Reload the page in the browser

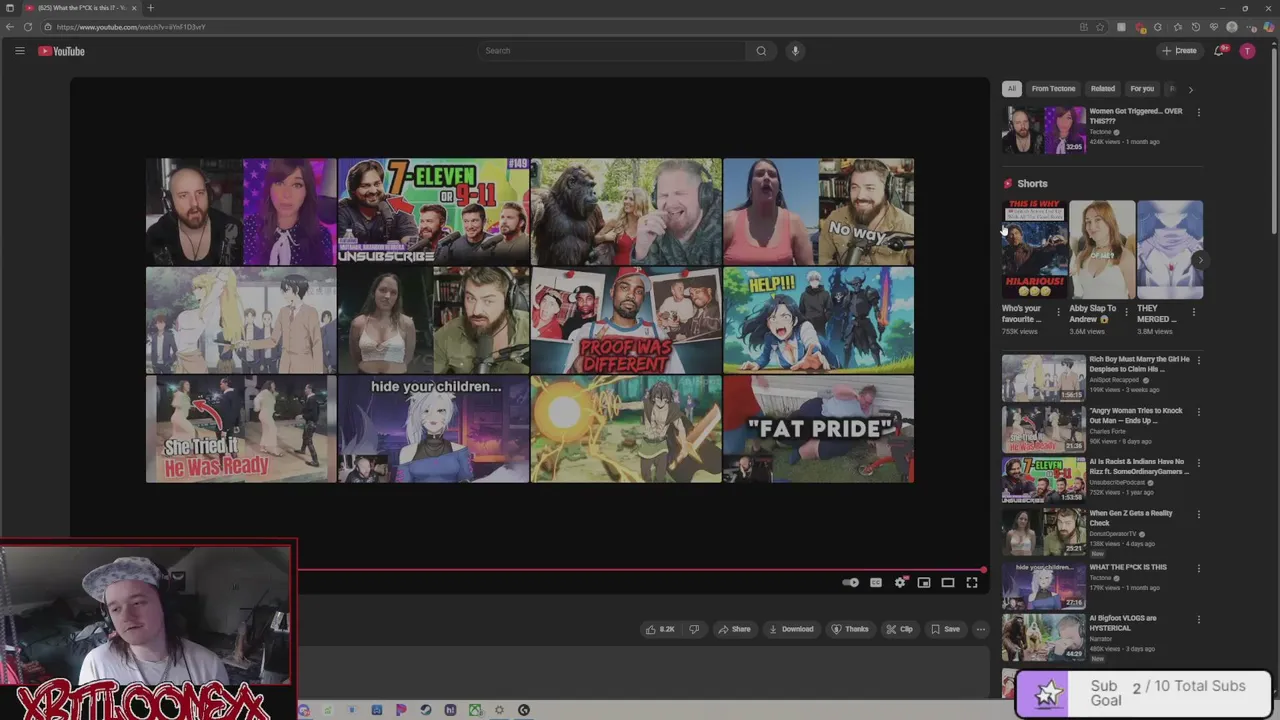[x=28, y=27]
